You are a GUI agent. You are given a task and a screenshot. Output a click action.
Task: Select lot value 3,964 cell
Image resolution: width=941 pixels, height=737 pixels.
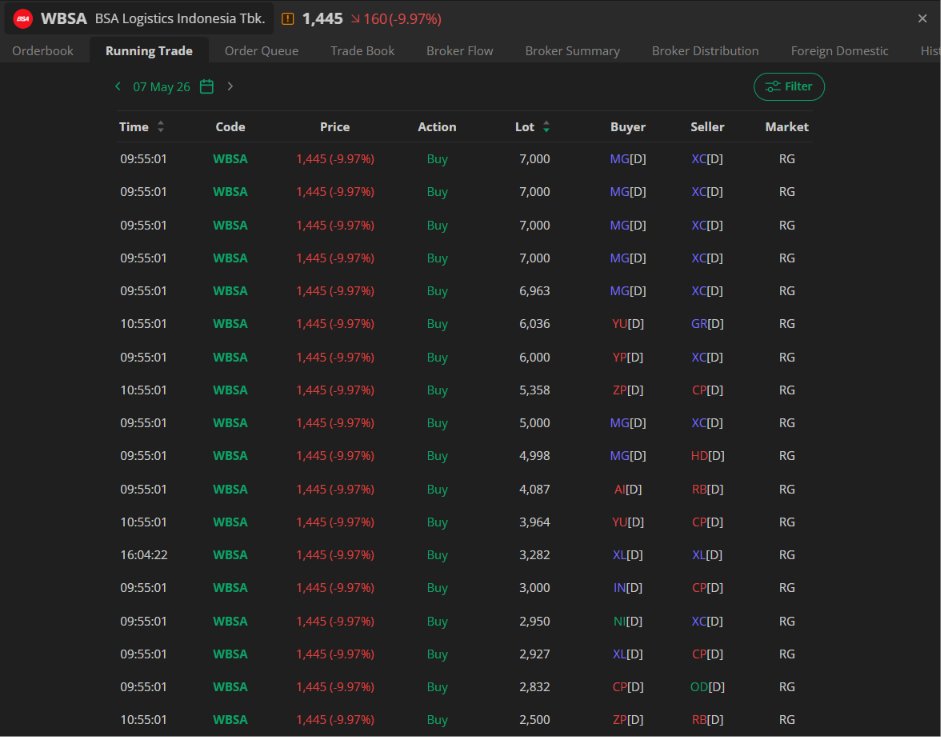tap(535, 522)
